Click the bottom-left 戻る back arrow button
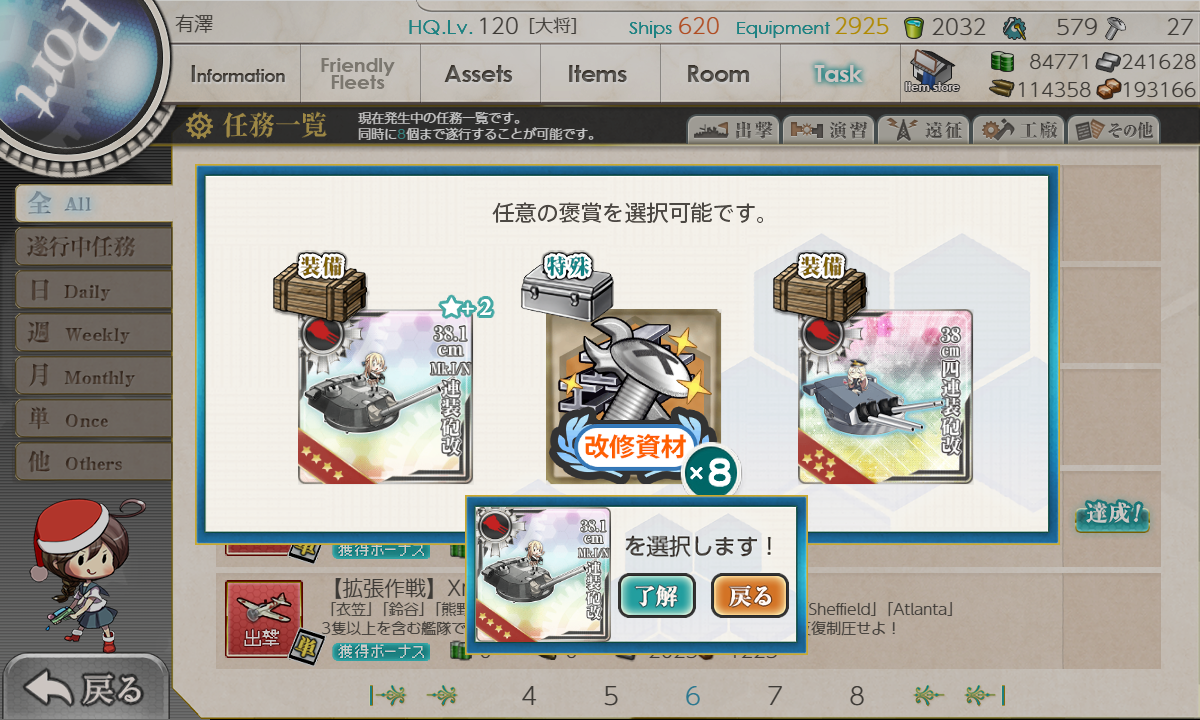This screenshot has width=1200, height=720. (x=83, y=689)
